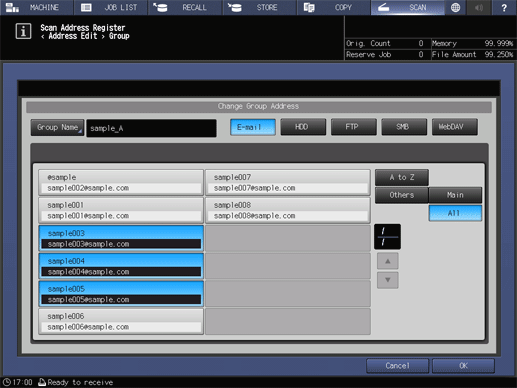
Task: Click the Others filter button
Action: (402, 195)
